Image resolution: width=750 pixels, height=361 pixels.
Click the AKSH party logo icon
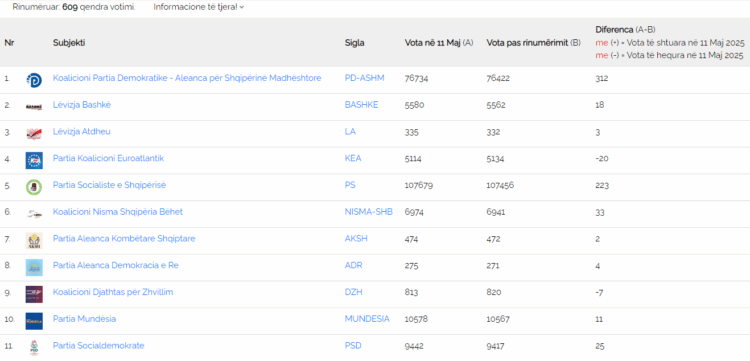34,241
